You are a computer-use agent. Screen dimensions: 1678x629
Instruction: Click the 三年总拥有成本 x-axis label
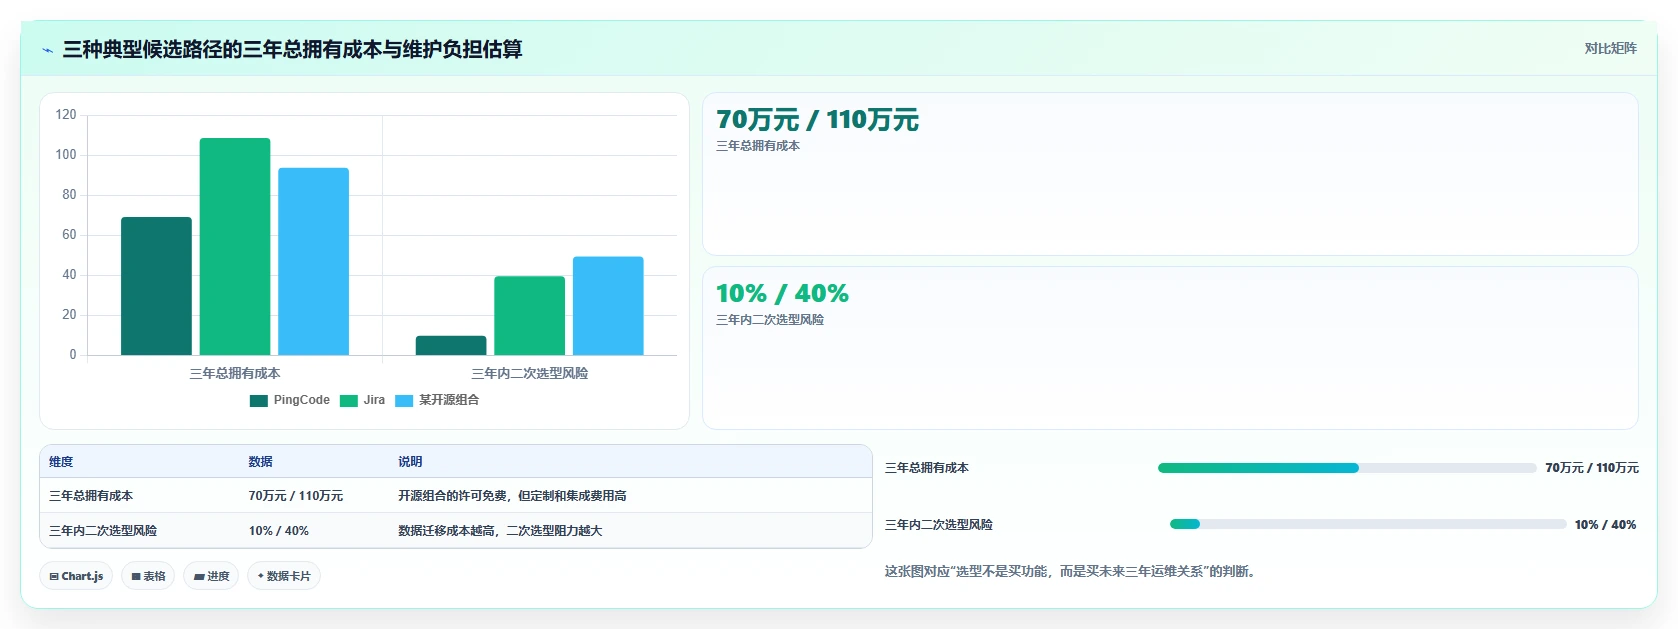[x=235, y=373]
